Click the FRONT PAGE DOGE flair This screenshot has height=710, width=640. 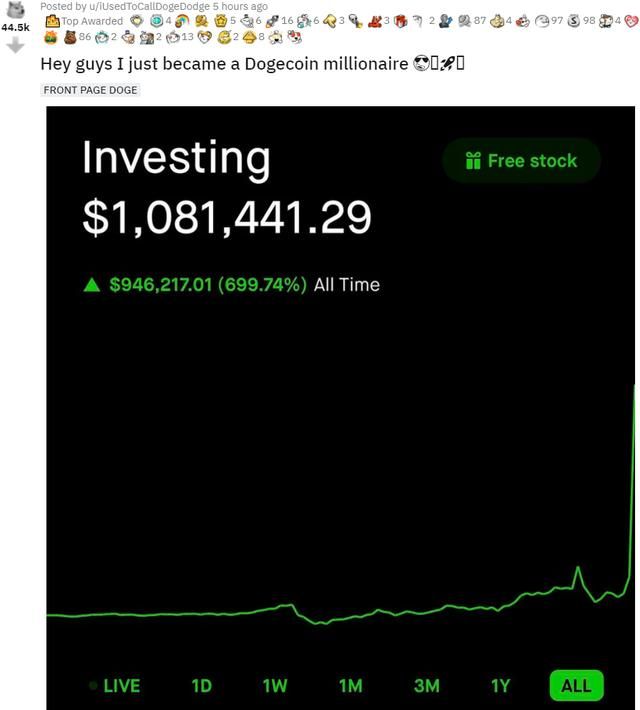click(90, 90)
